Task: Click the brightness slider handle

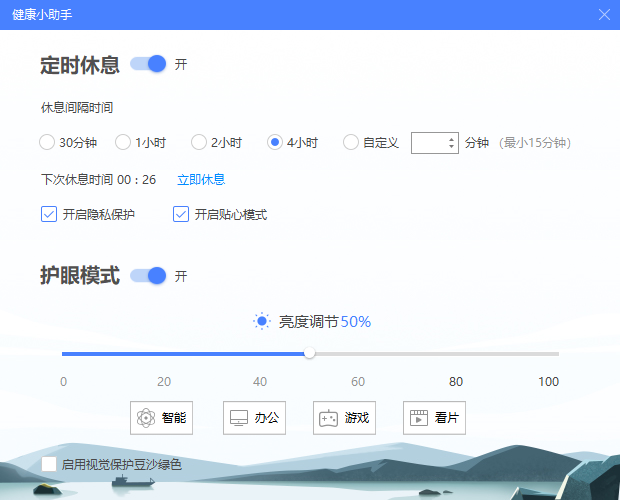Action: click(x=310, y=353)
